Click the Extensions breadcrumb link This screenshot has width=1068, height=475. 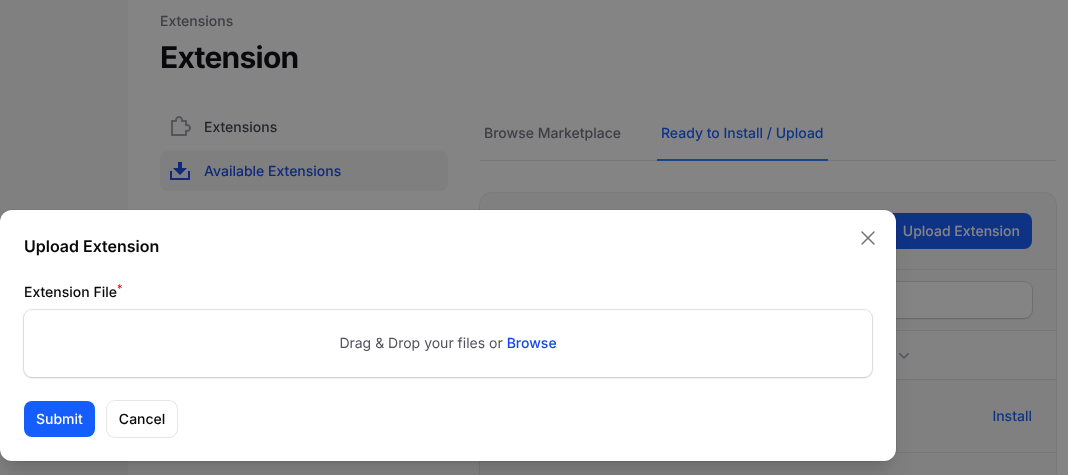196,21
